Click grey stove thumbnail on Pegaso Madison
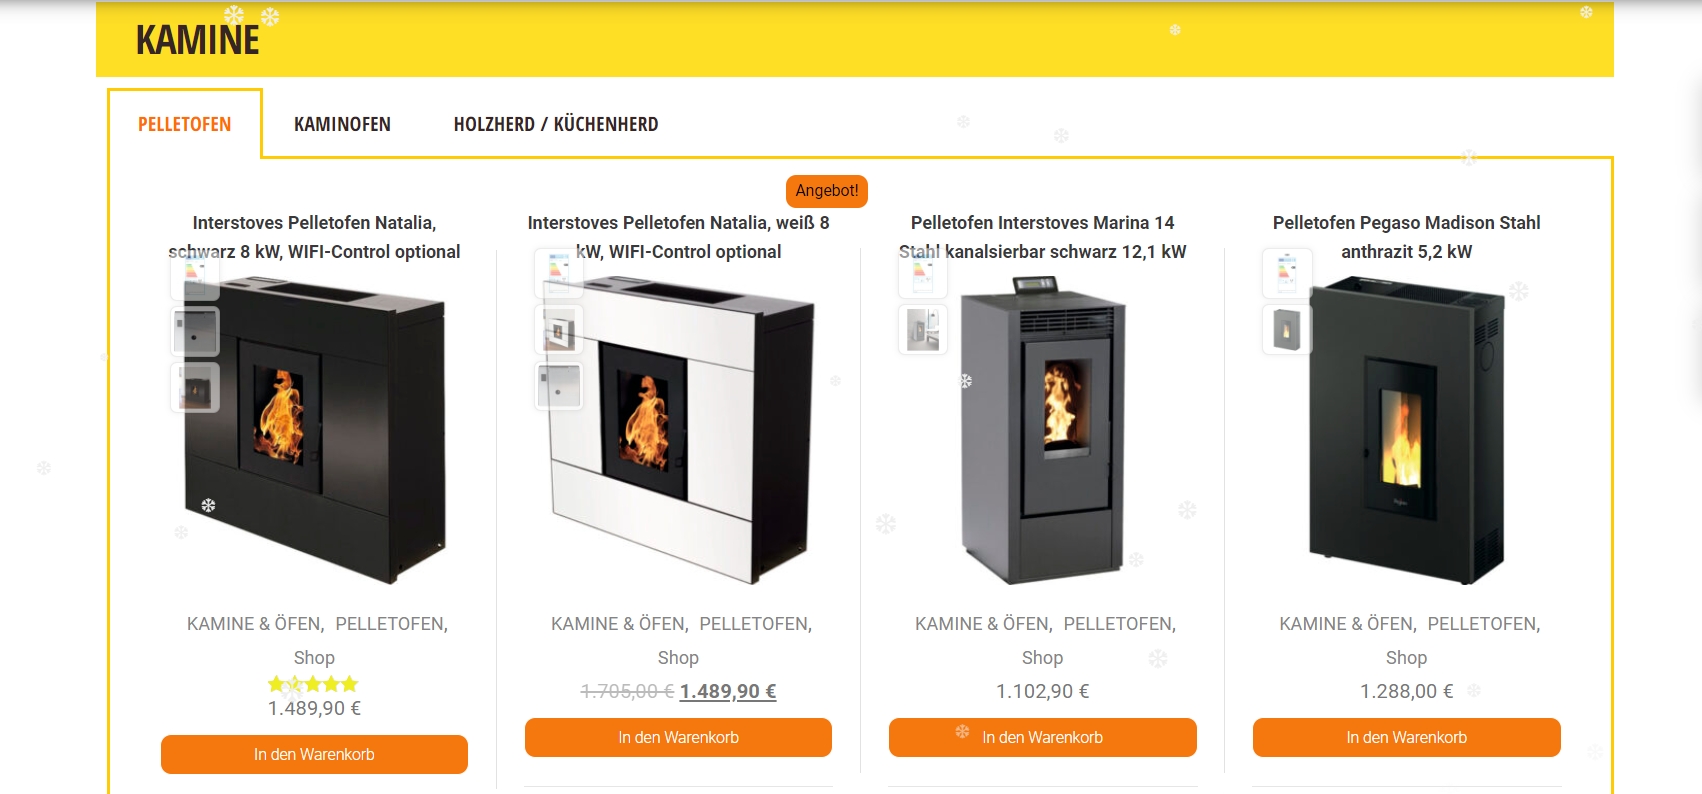This screenshot has width=1702, height=794. [1287, 330]
